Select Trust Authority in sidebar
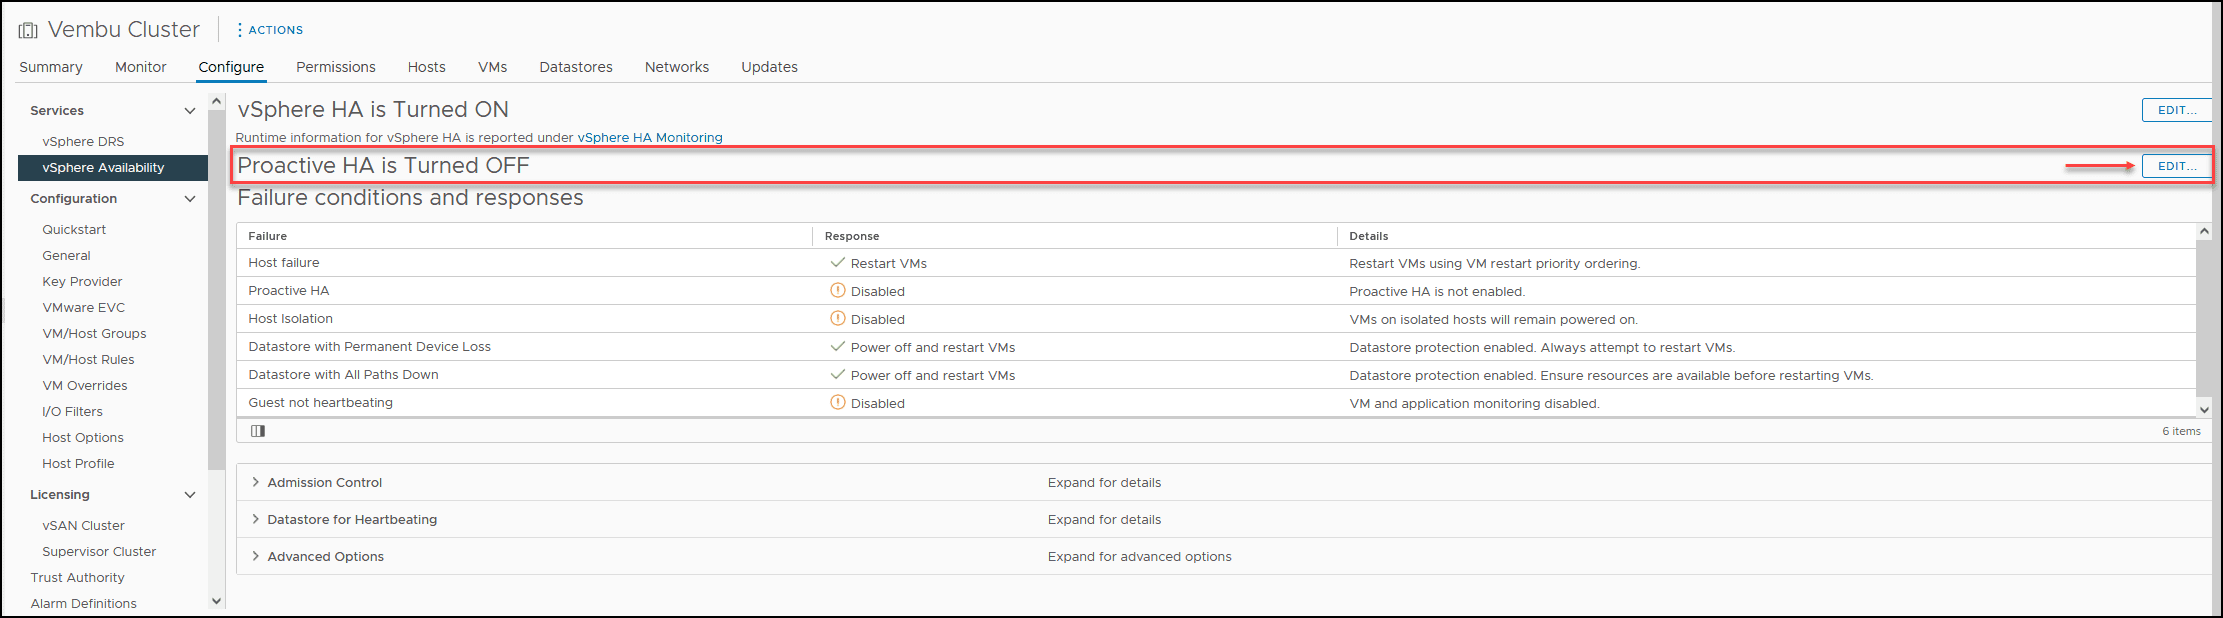2223x618 pixels. pyautogui.click(x=78, y=578)
